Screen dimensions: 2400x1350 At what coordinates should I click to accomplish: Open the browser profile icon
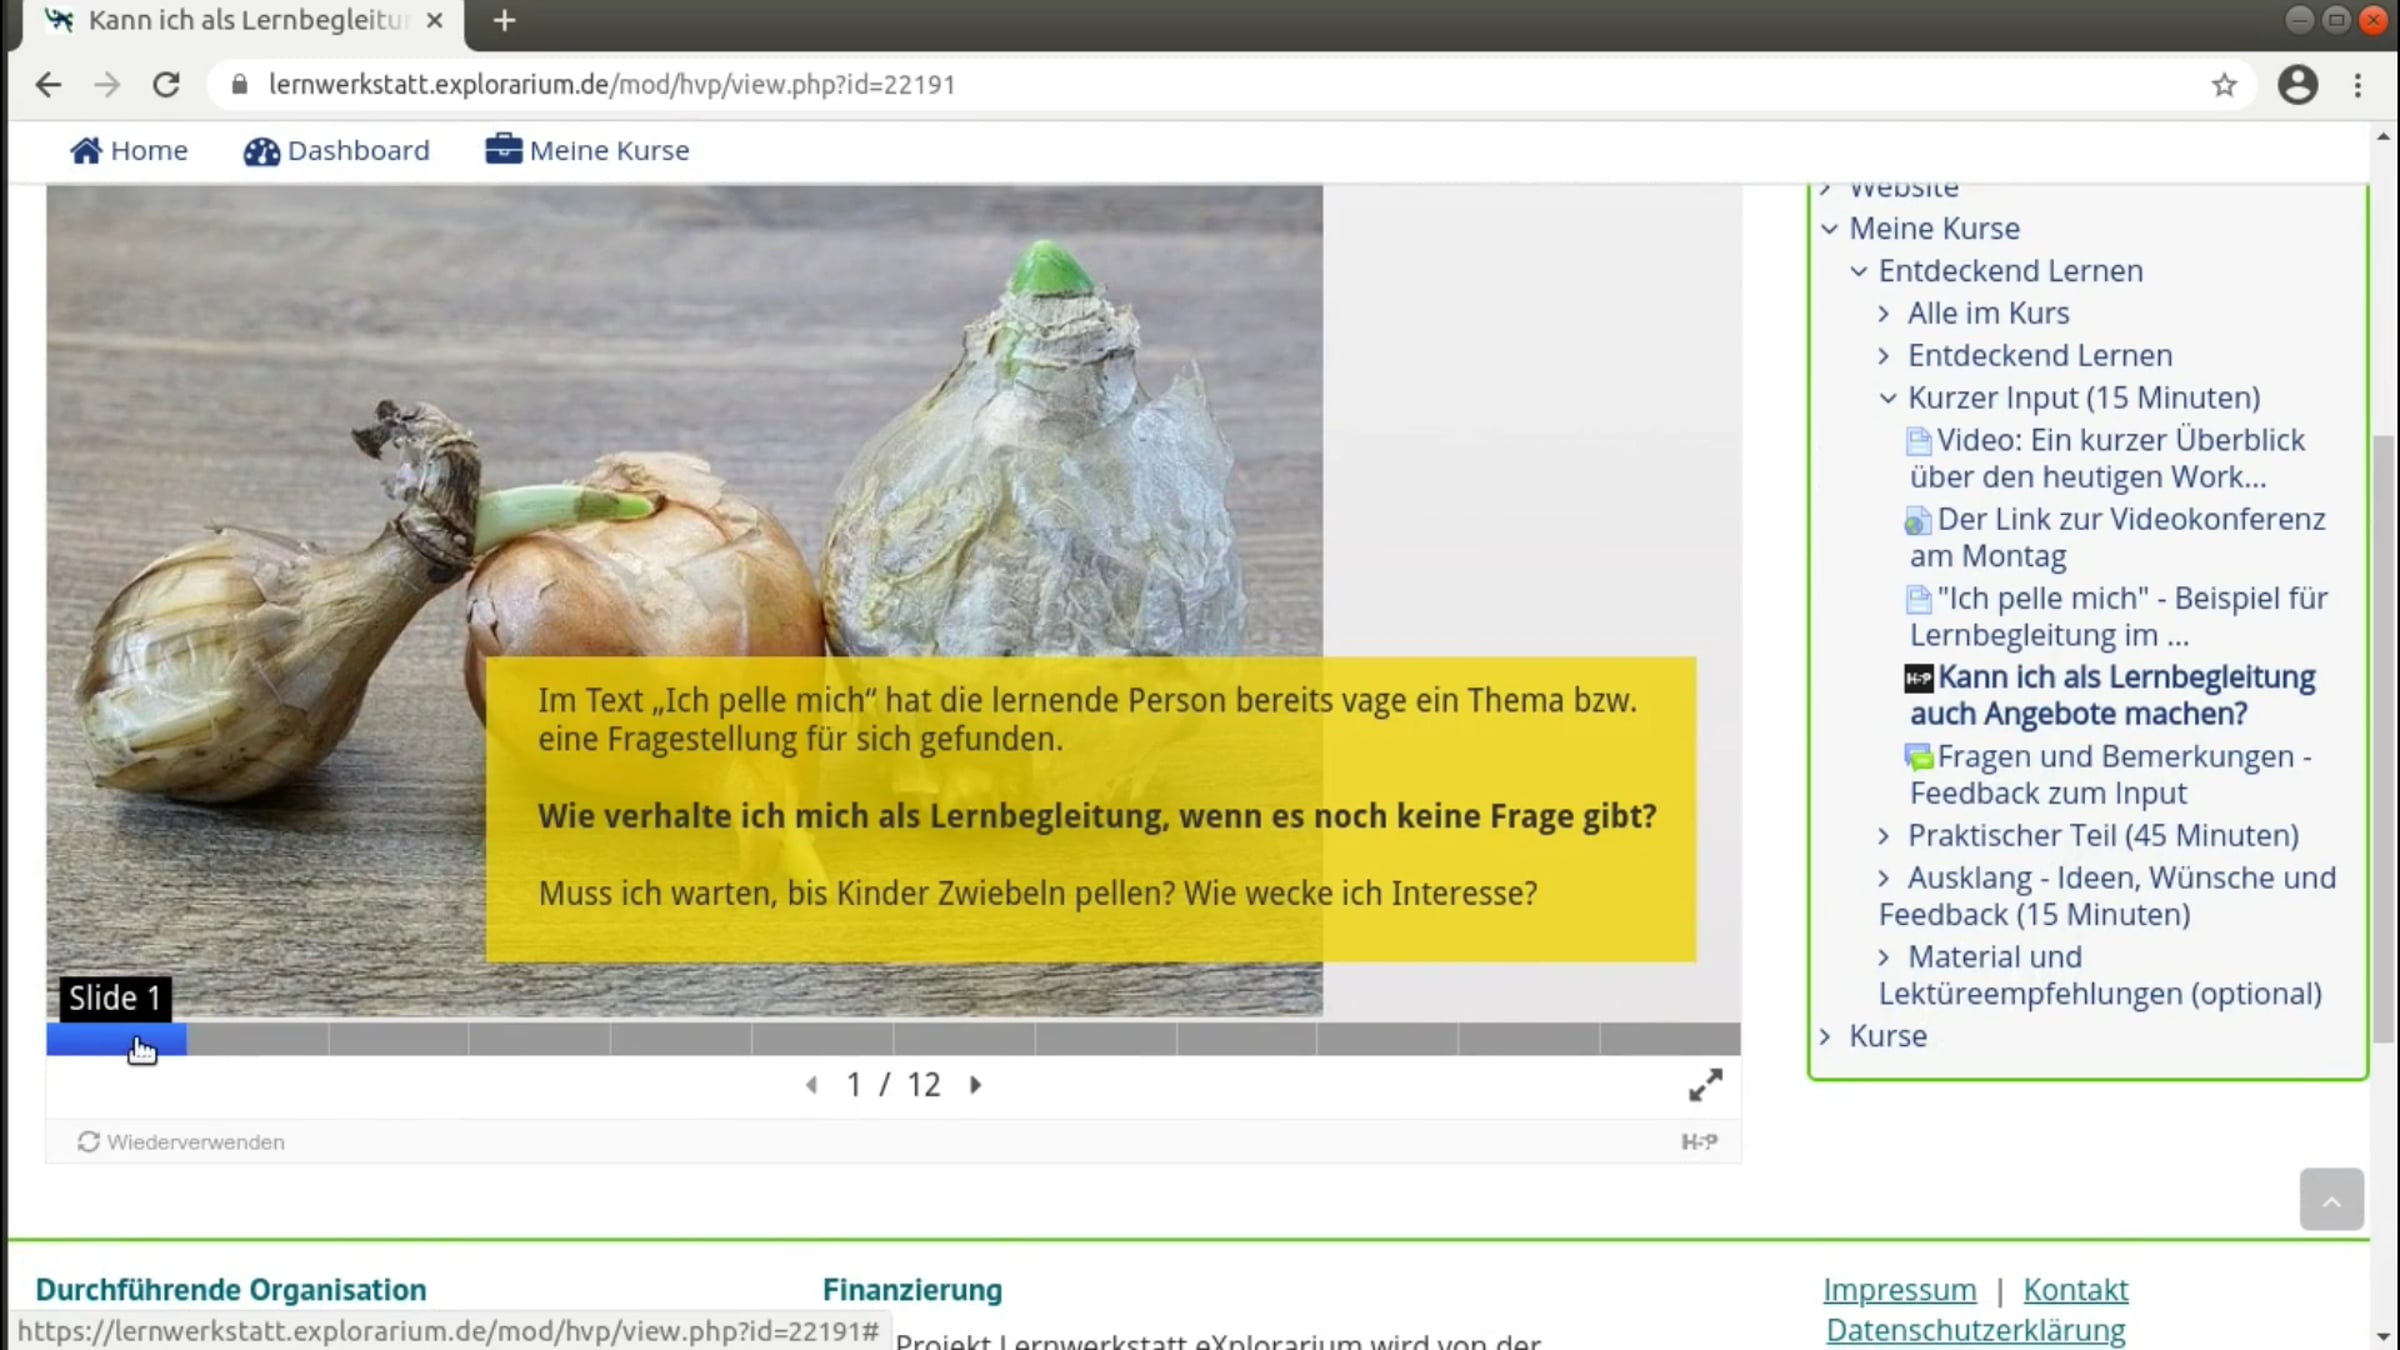coord(2297,85)
